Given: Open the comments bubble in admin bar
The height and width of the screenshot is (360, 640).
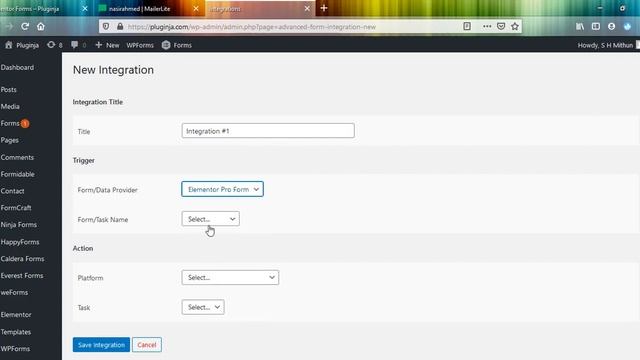Looking at the screenshot, I should pyautogui.click(x=78, y=45).
